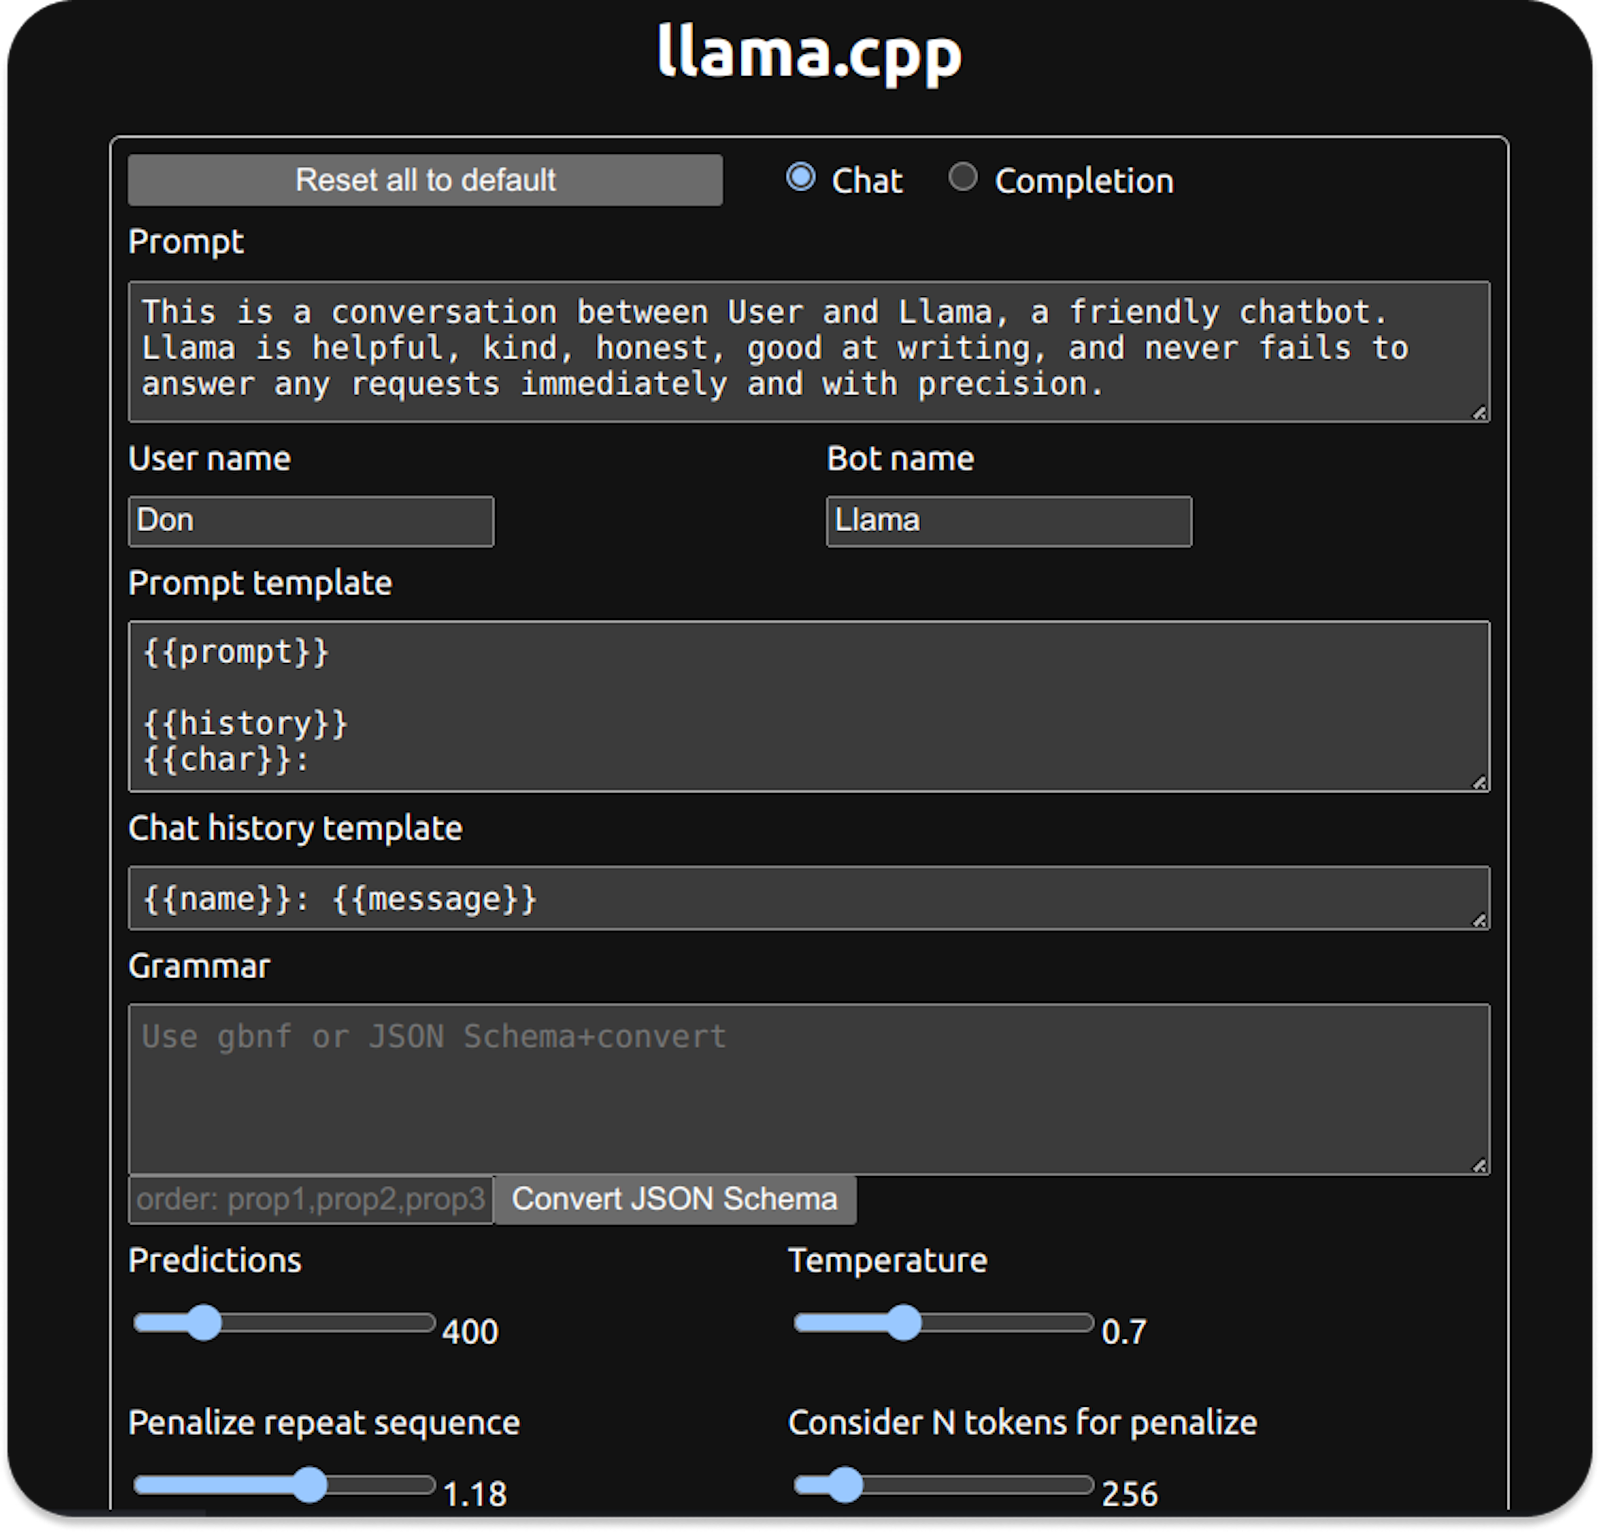Adjust the Predictions slider

[x=205, y=1323]
